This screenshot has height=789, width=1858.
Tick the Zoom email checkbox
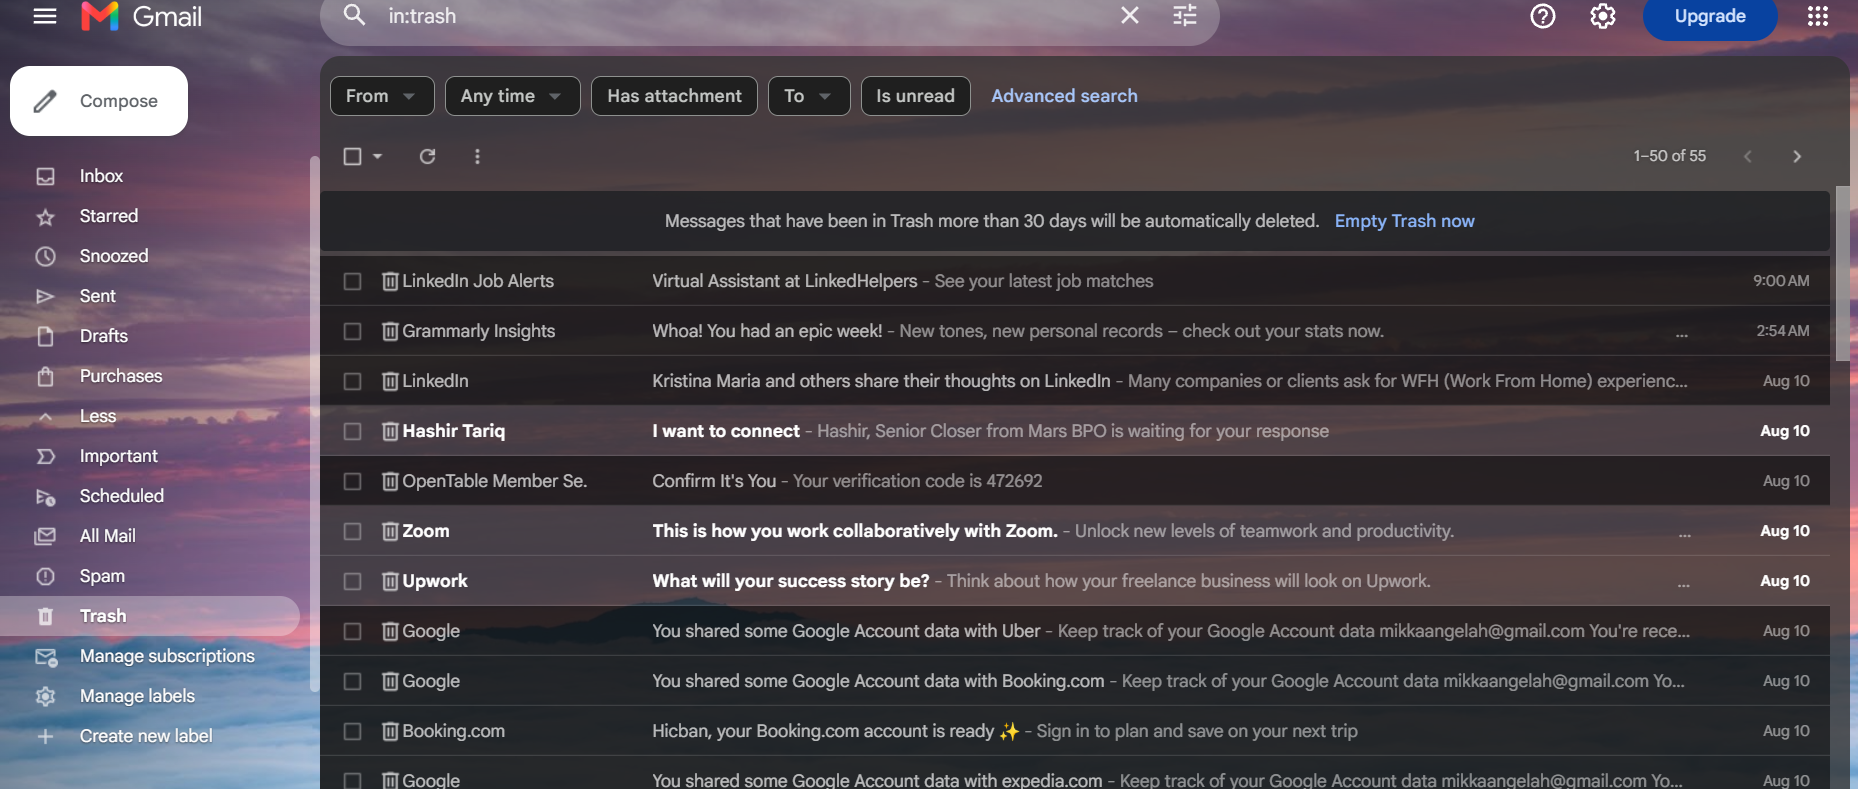[x=352, y=531]
